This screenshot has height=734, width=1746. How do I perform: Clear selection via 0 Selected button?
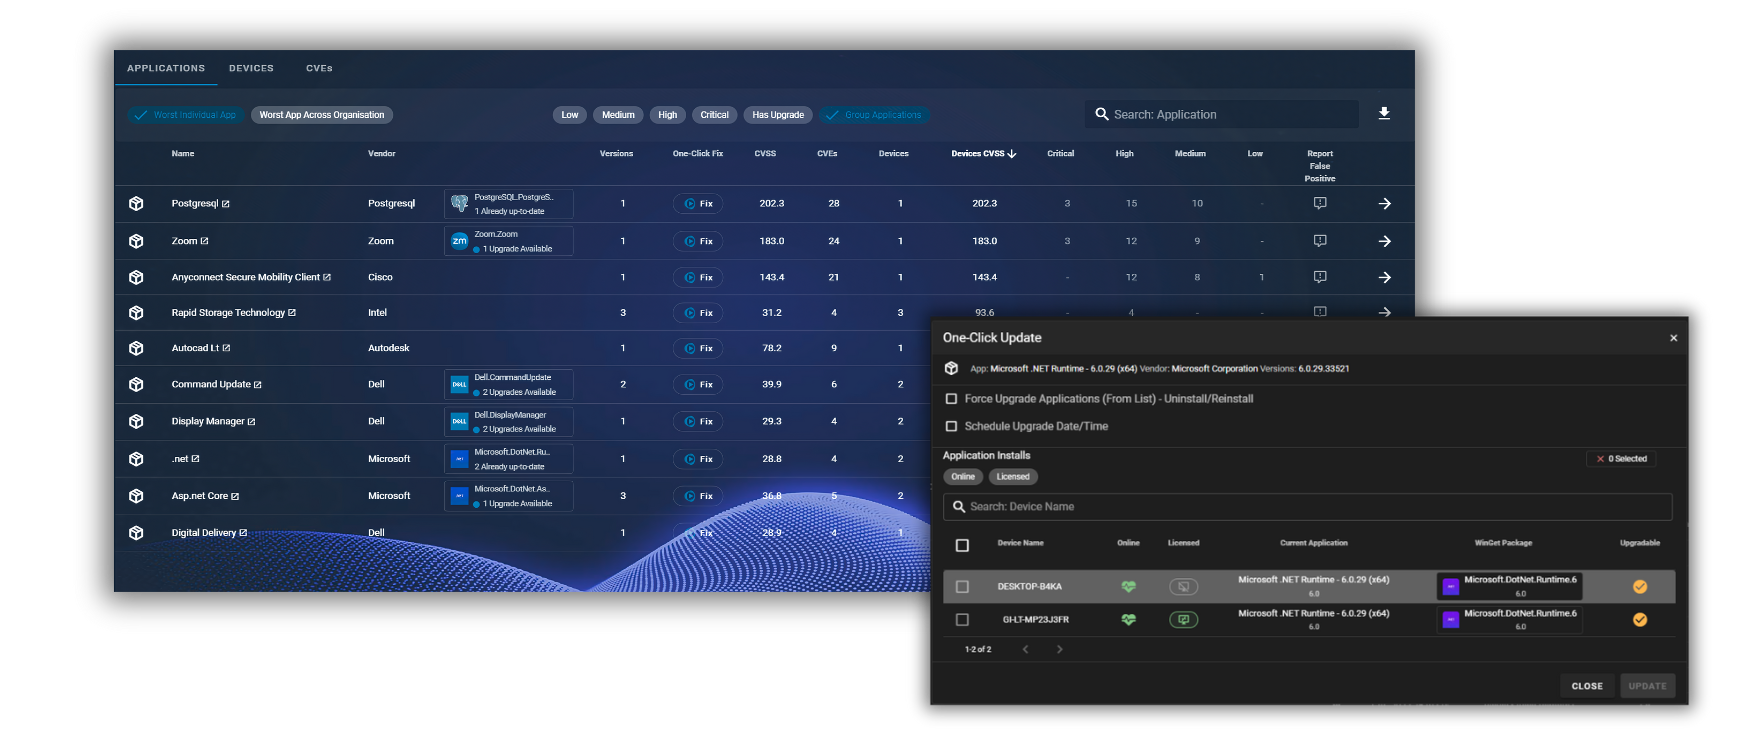1621,459
